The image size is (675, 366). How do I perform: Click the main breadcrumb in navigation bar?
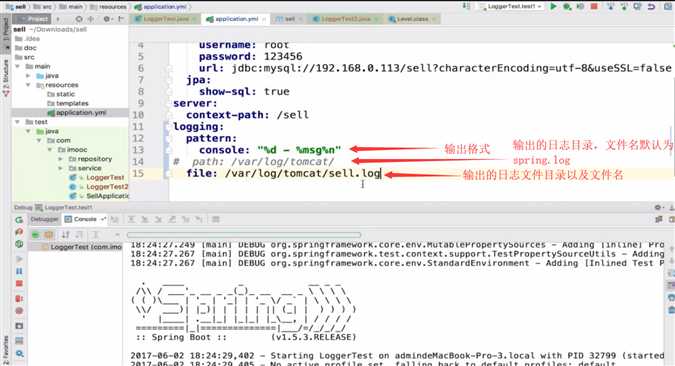[71, 6]
